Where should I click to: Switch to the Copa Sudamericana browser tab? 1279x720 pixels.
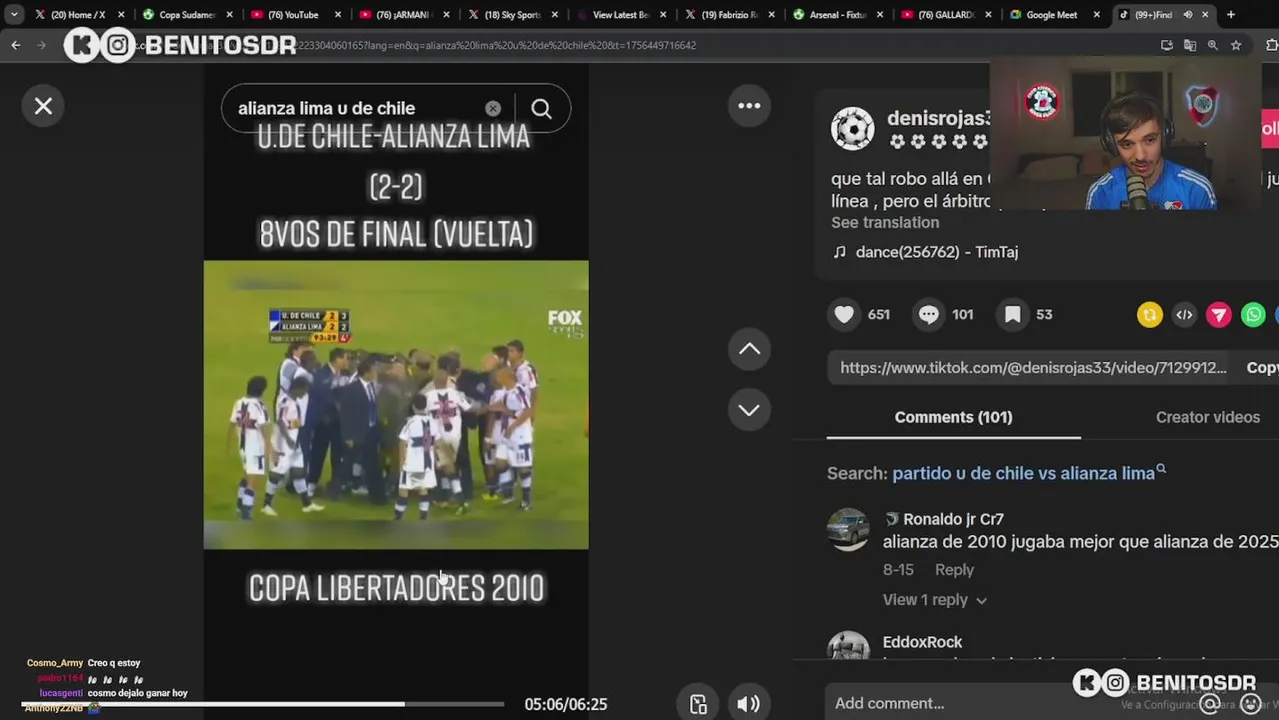point(187,15)
